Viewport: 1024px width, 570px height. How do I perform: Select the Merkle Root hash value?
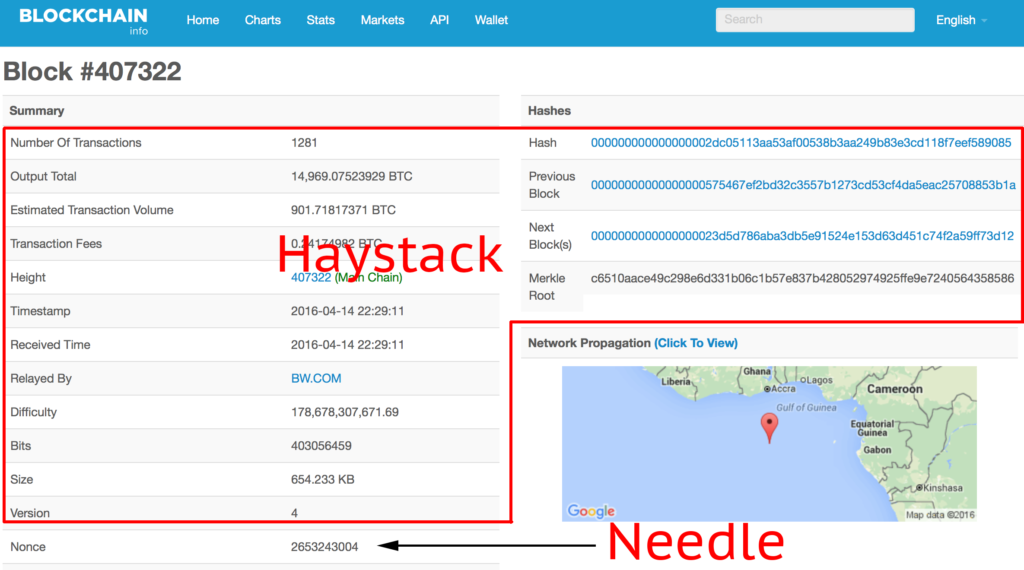tap(803, 278)
